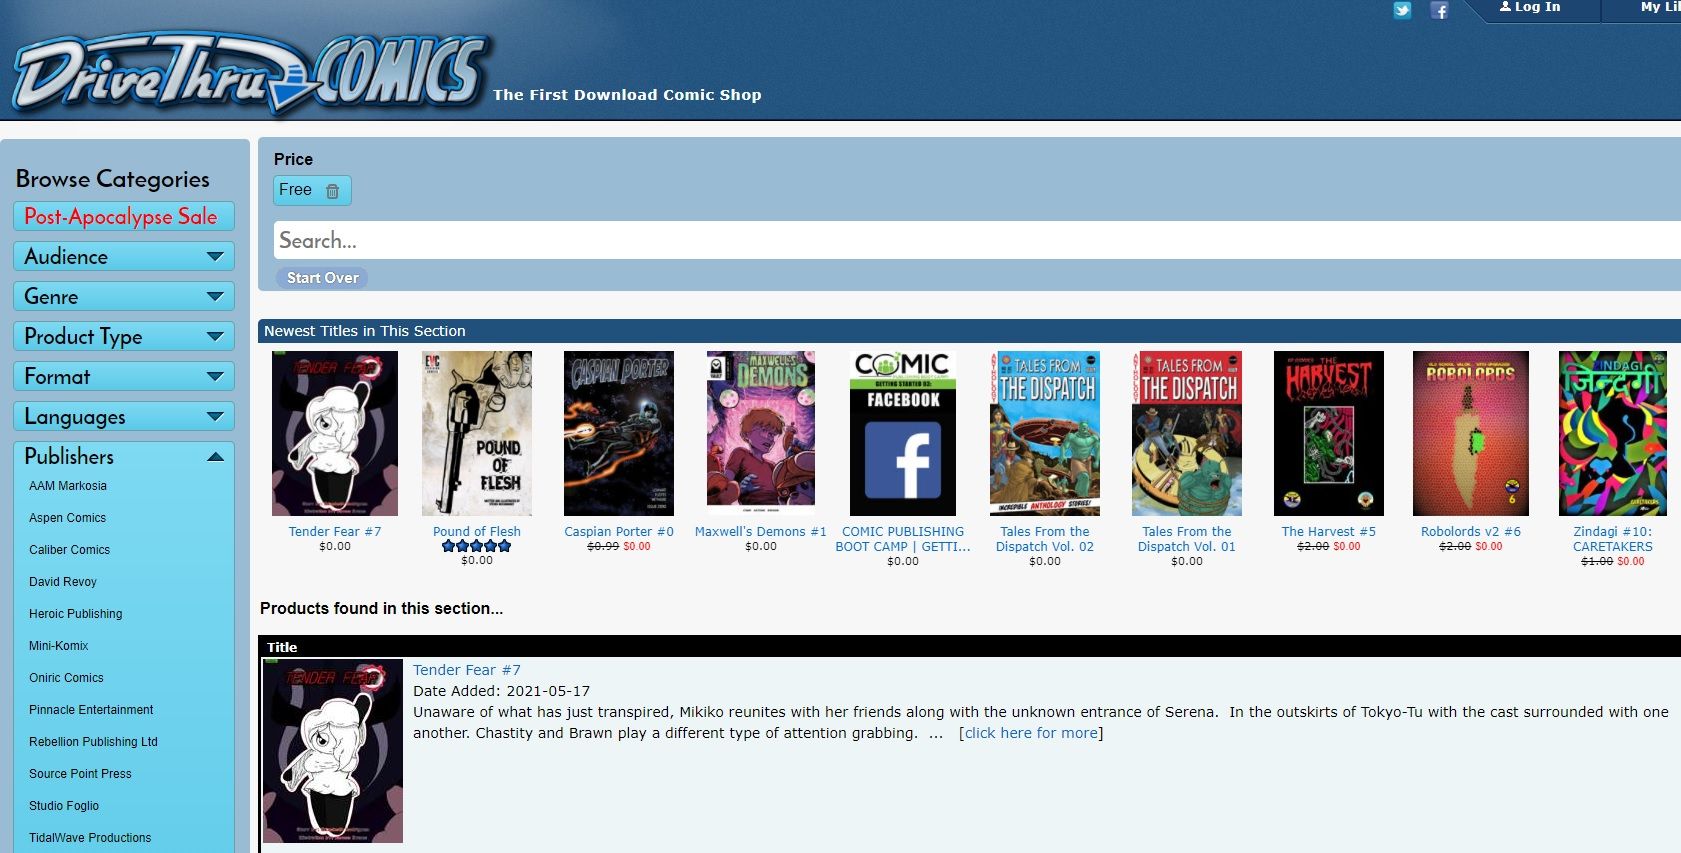Select publisher Oniric Comics
The width and height of the screenshot is (1681, 853).
point(66,678)
